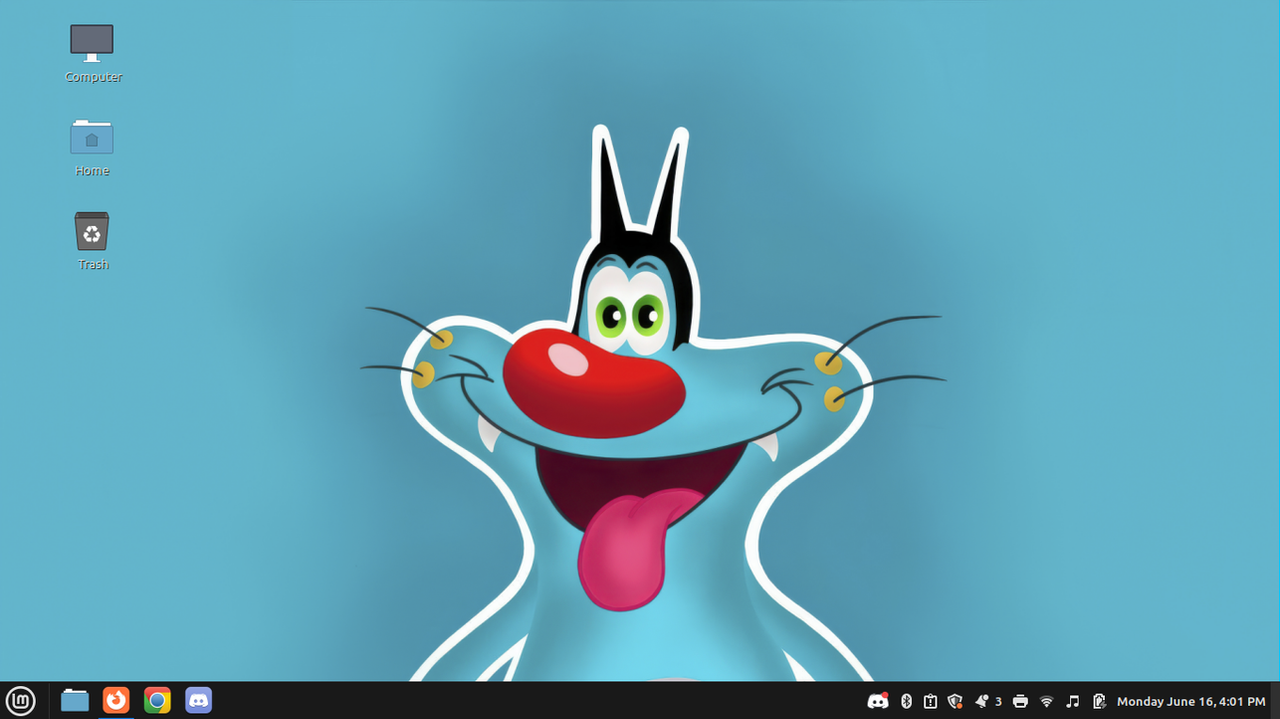Click the clipboard warning tray icon
This screenshot has height=719, width=1280.
(930, 701)
